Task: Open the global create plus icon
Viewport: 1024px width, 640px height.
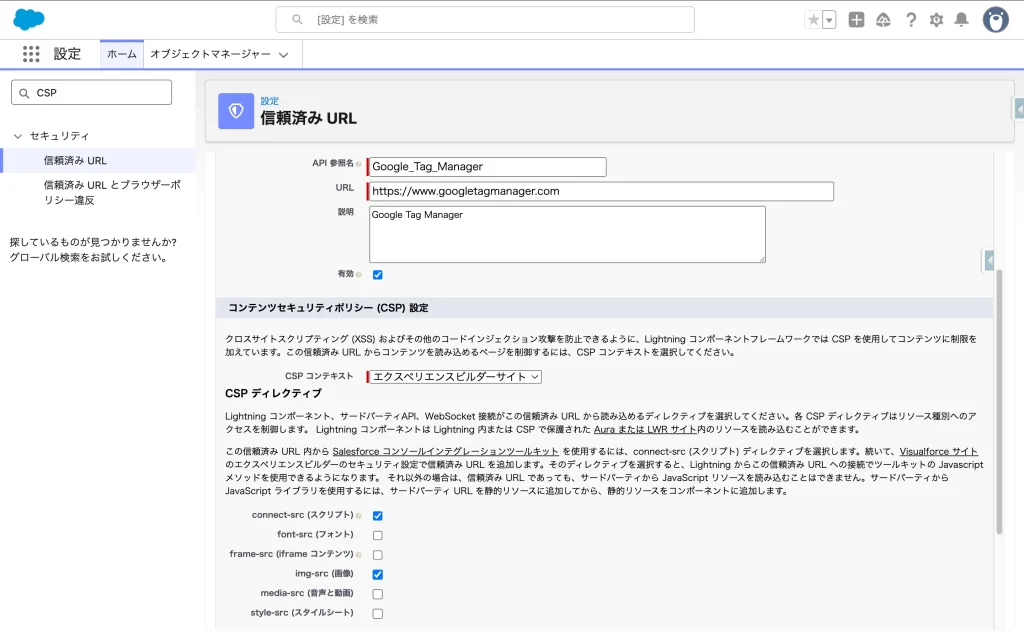Action: click(x=856, y=20)
